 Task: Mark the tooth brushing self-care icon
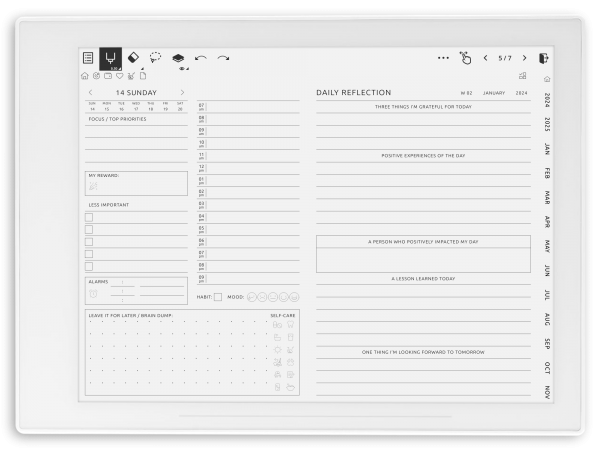(x=290, y=325)
